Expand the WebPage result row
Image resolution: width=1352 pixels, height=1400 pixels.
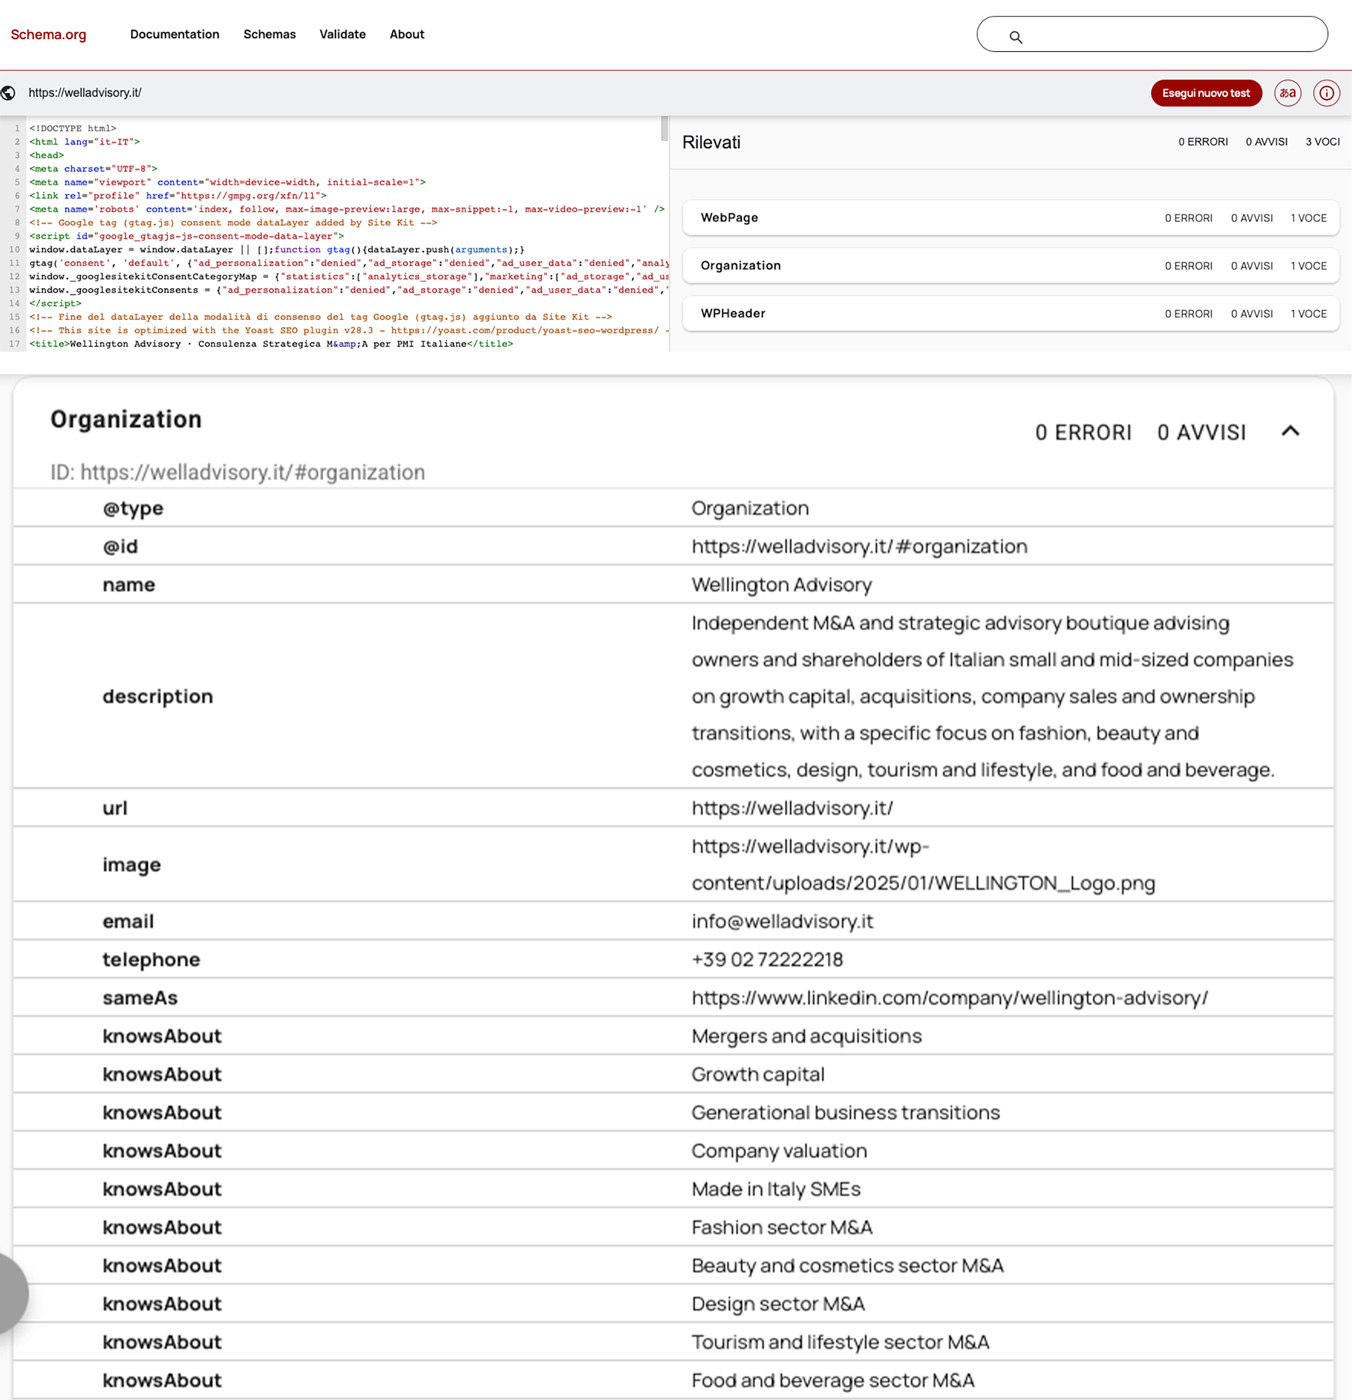(1010, 217)
